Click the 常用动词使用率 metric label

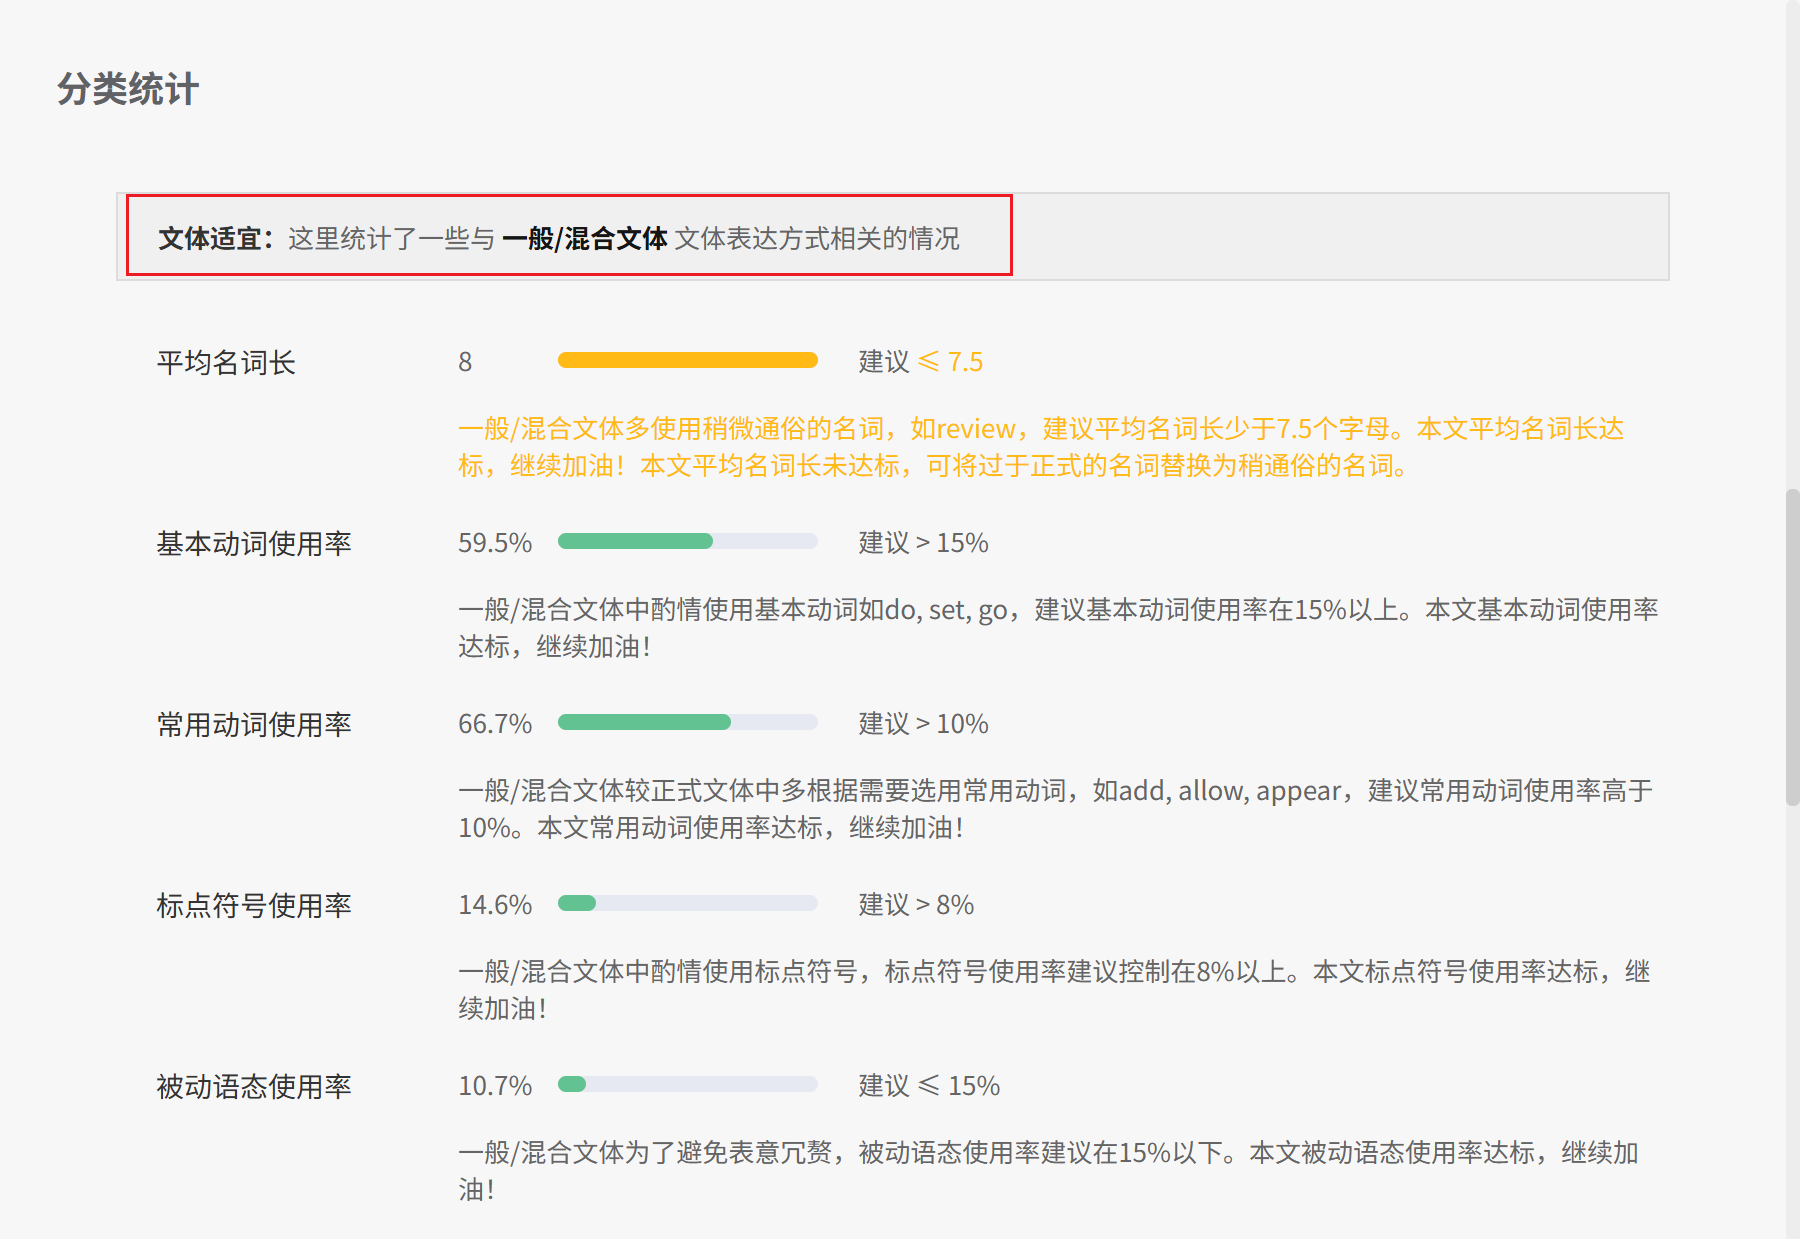254,724
